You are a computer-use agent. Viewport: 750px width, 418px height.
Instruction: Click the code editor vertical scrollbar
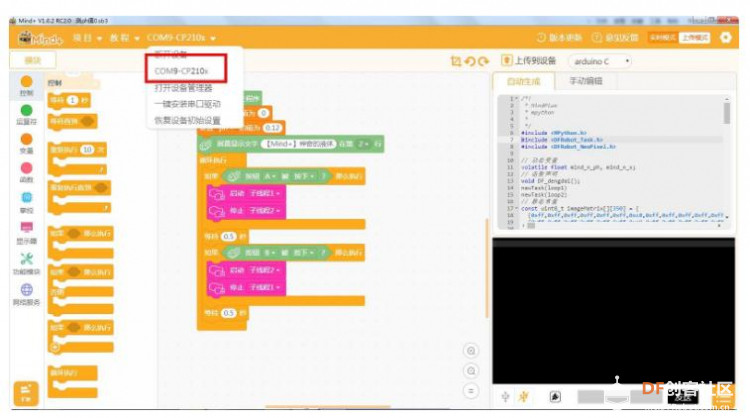[x=727, y=114]
